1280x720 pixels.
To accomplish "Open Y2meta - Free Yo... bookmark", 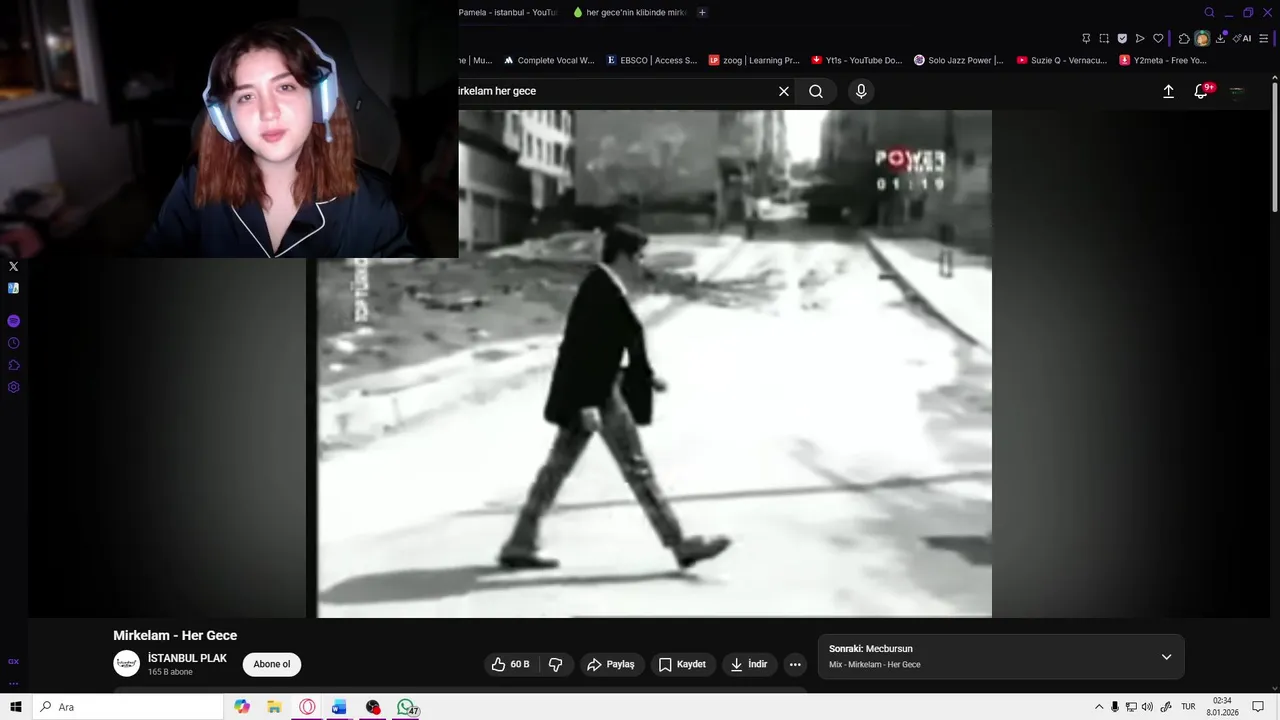I will click(1163, 60).
